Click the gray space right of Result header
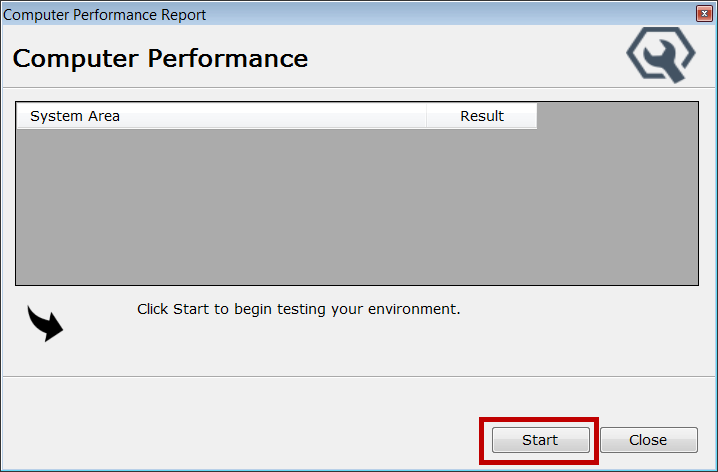Screen dimensions: 718x472 [617, 116]
